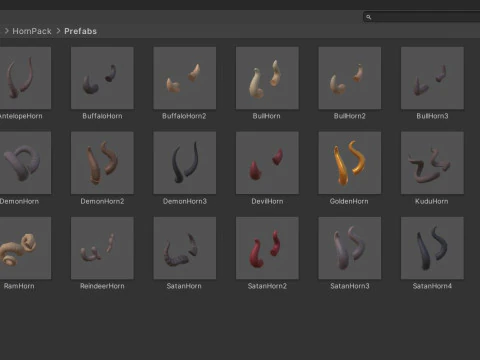This screenshot has width=480, height=360.
Task: Click the SatanHorn3 file name label
Action: point(350,286)
